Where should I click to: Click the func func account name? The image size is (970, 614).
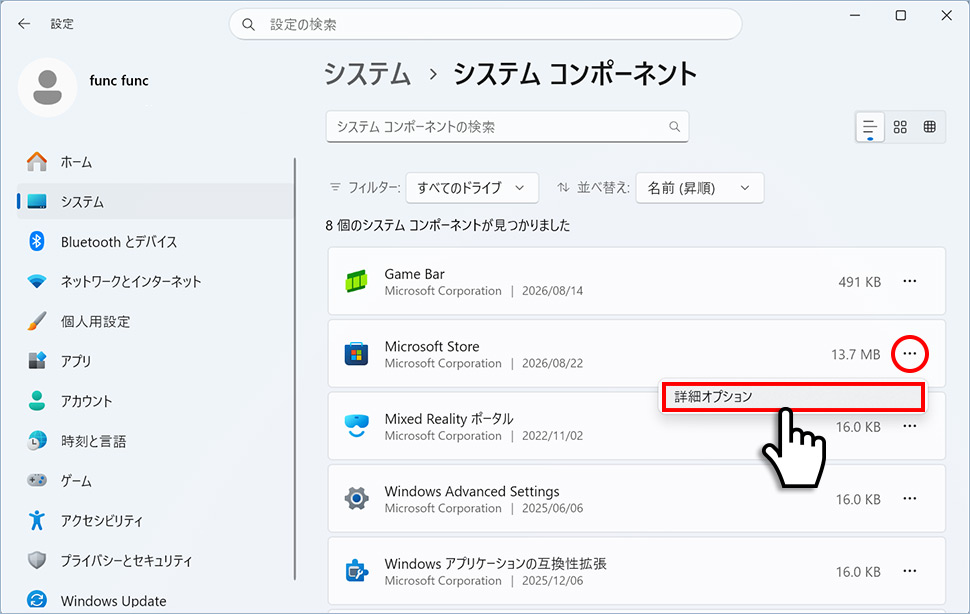pyautogui.click(x=119, y=80)
